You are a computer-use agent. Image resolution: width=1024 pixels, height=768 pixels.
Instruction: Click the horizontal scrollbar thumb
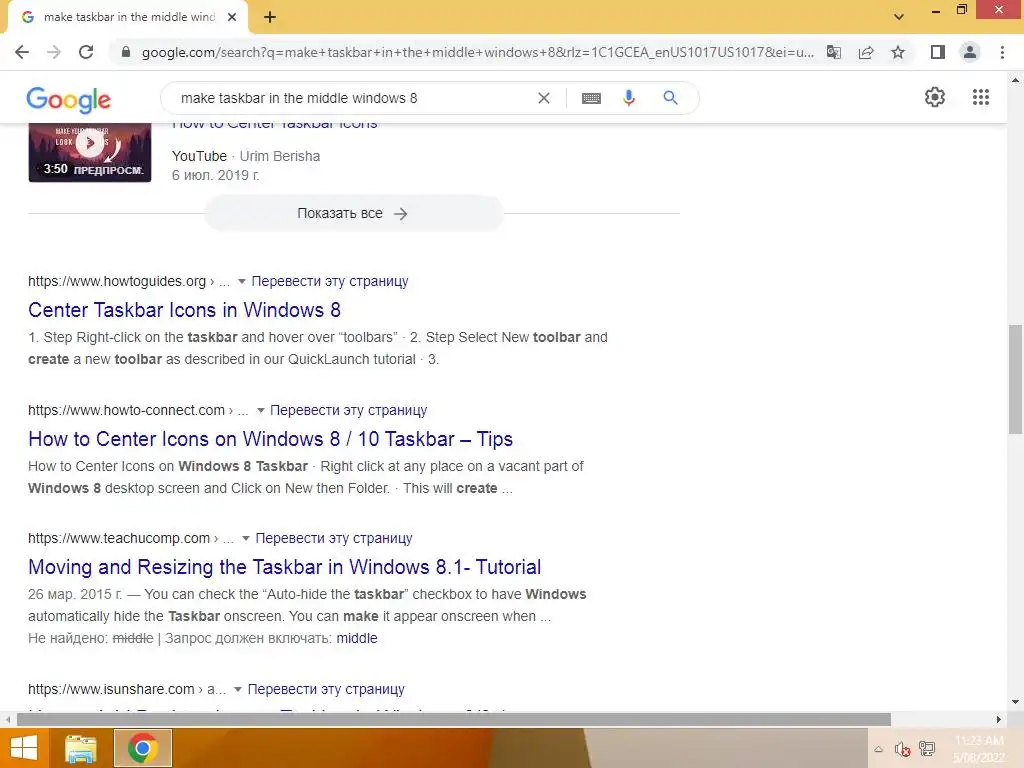[x=453, y=719]
